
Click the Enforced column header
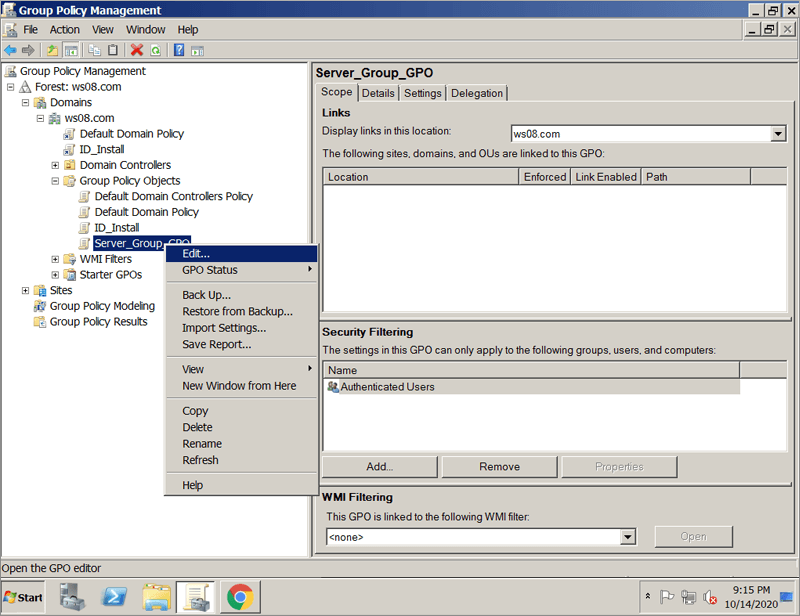[x=544, y=177]
